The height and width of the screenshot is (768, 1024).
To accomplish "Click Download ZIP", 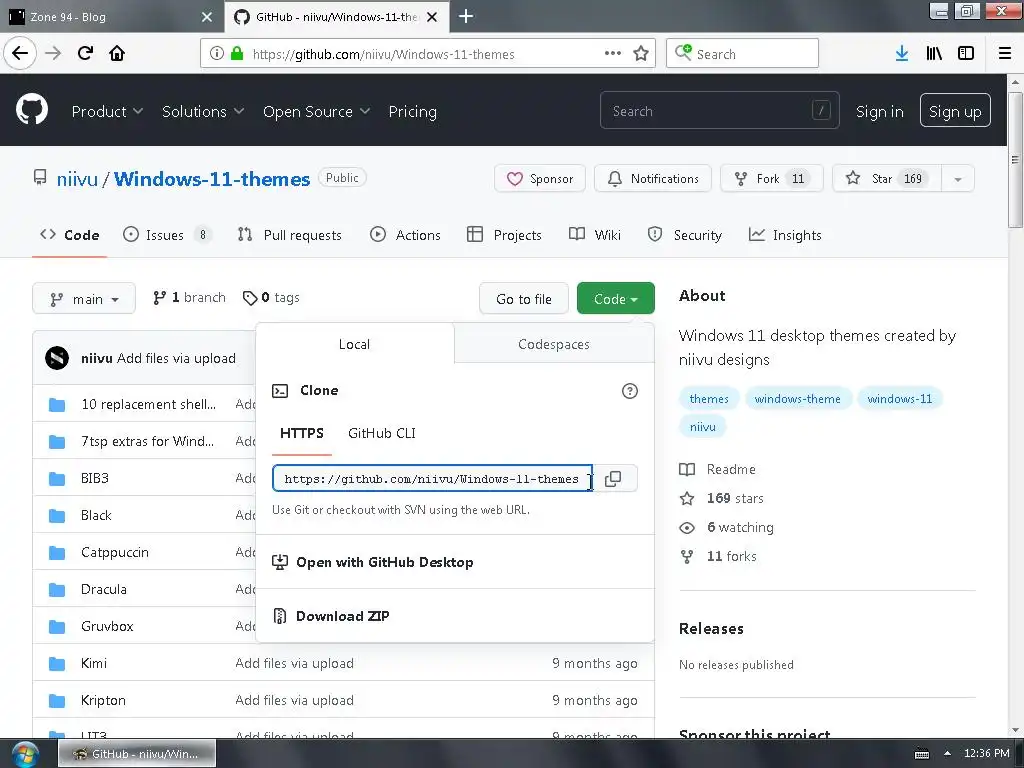I will click(x=342, y=616).
